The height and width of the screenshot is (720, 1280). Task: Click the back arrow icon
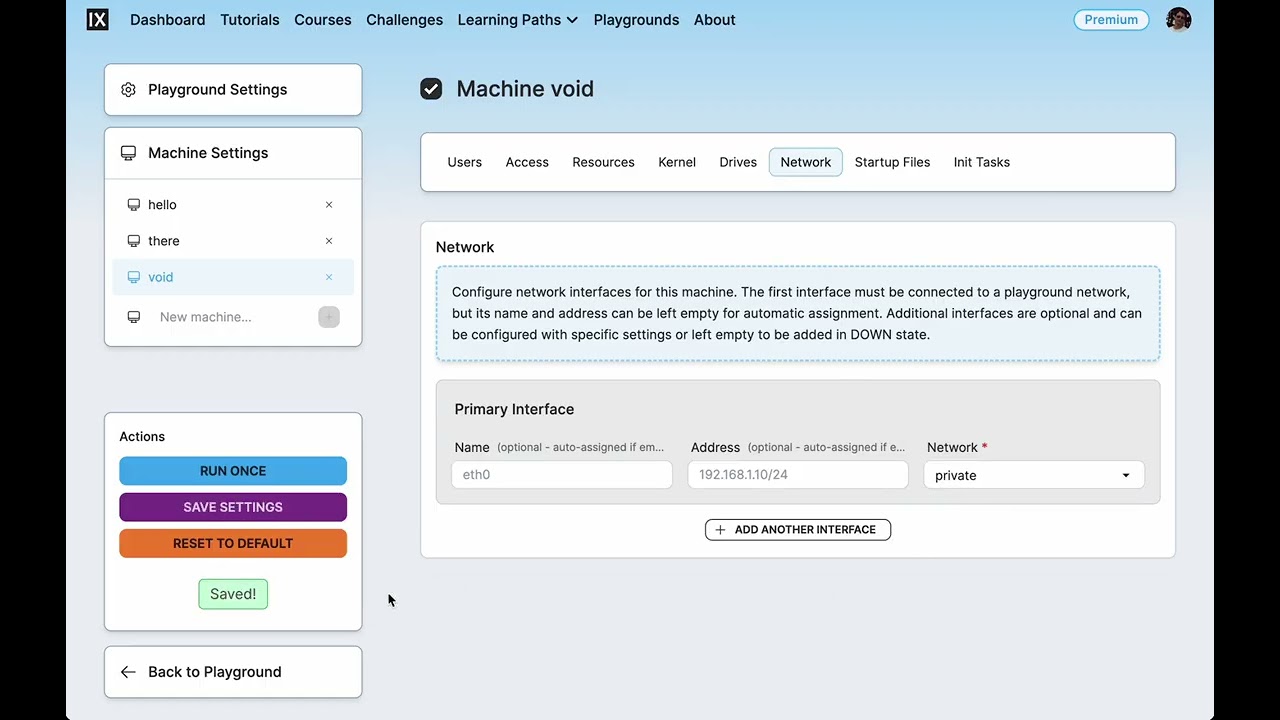[128, 672]
